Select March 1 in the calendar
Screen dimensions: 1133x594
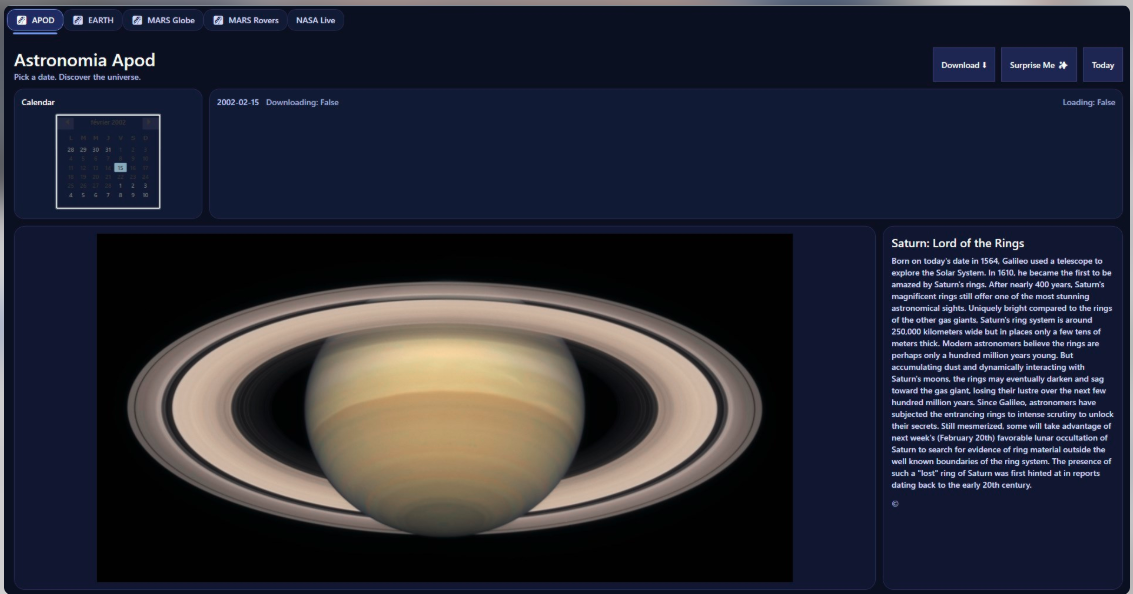point(120,186)
